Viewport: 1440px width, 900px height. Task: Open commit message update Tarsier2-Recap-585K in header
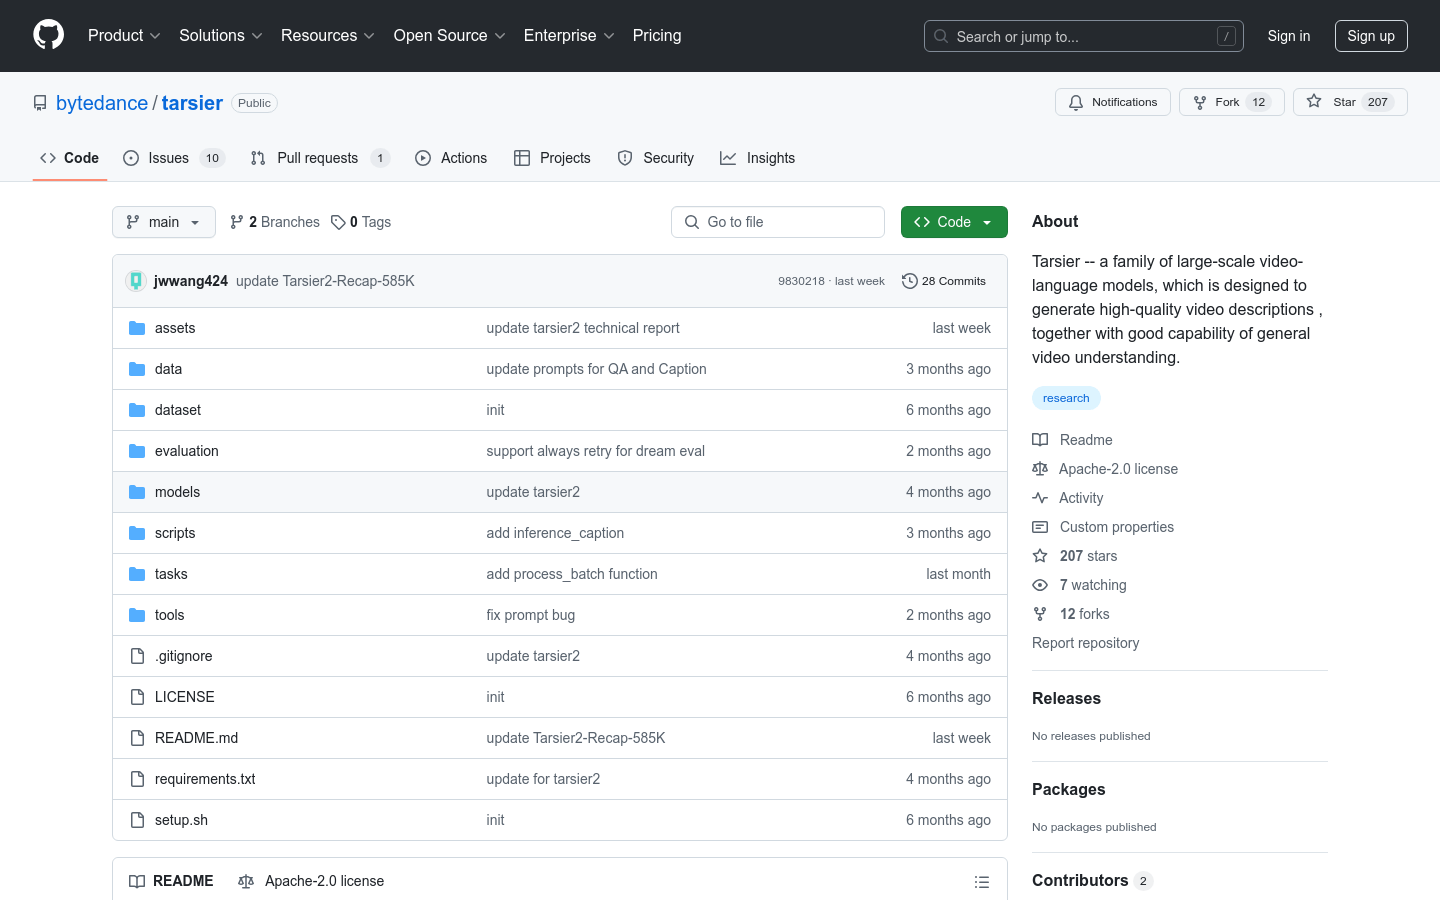[325, 281]
